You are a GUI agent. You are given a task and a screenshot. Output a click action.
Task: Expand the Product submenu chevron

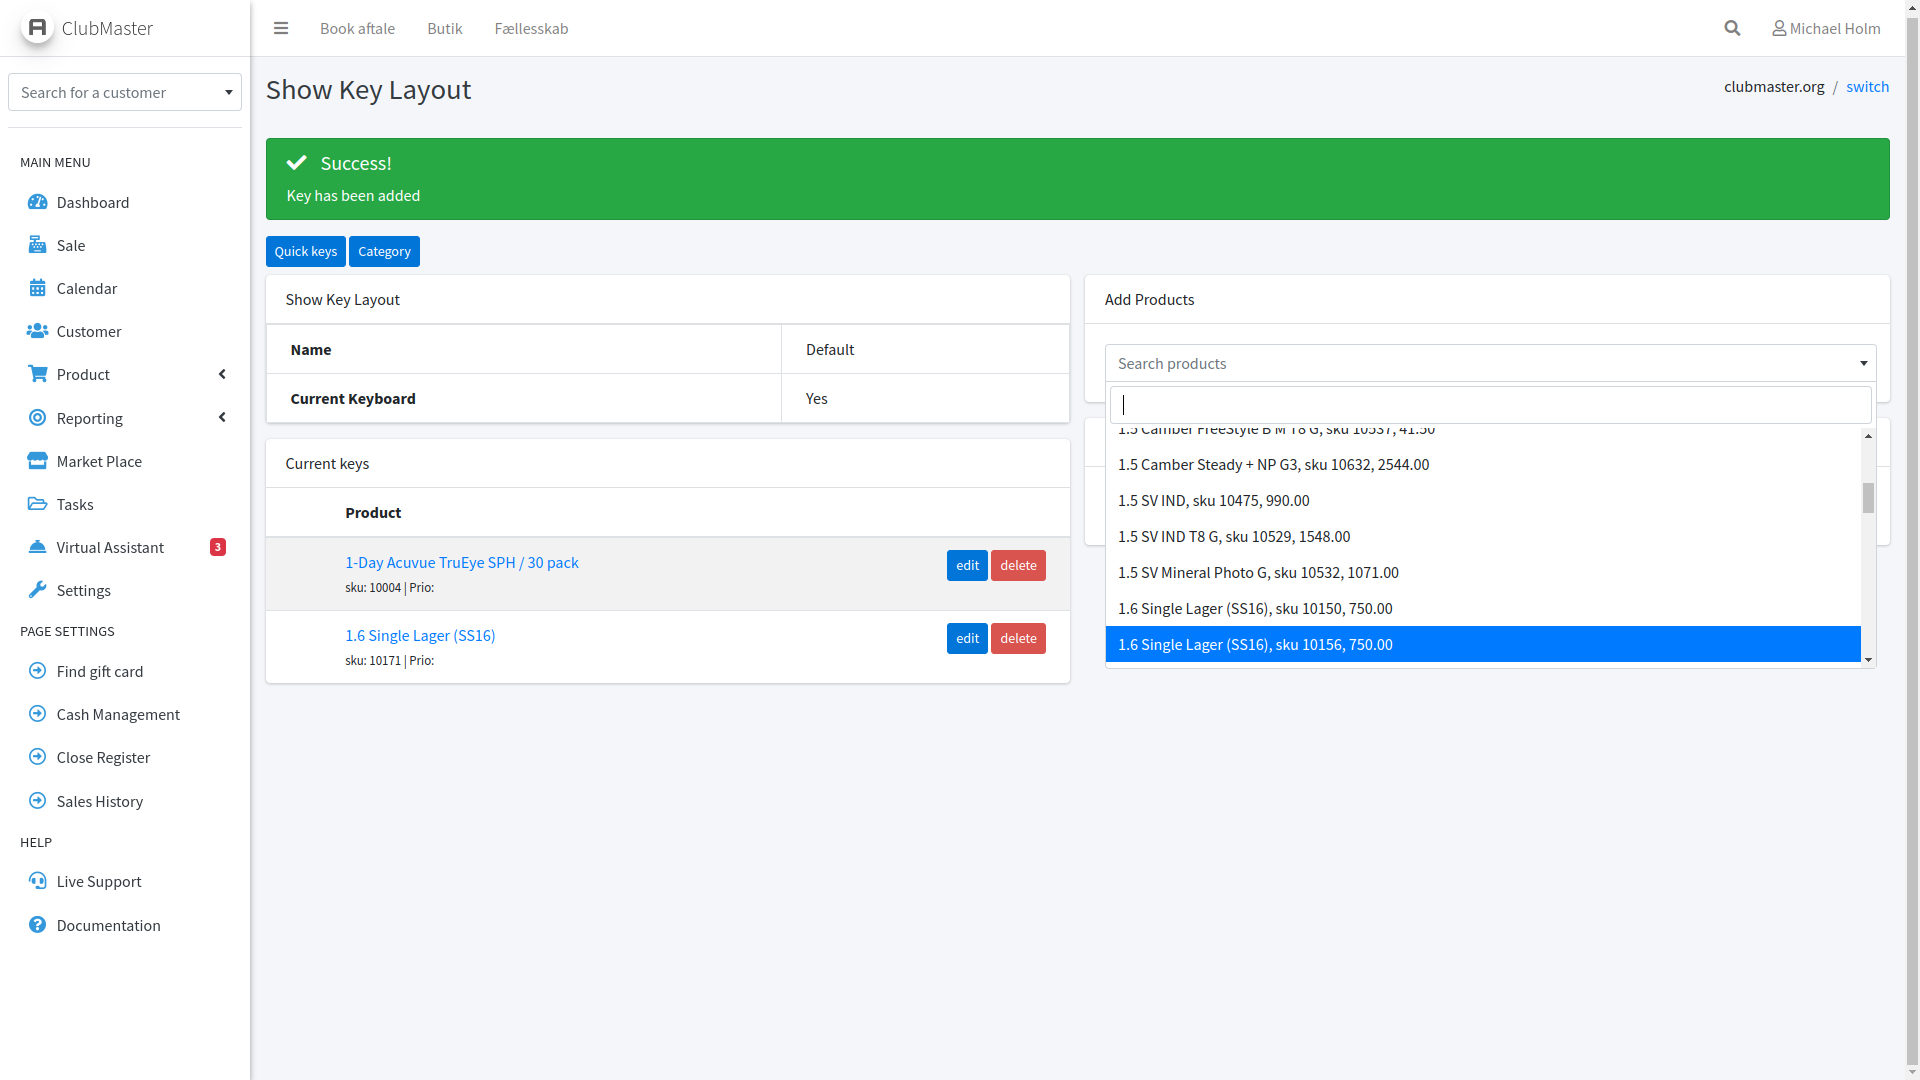222,374
